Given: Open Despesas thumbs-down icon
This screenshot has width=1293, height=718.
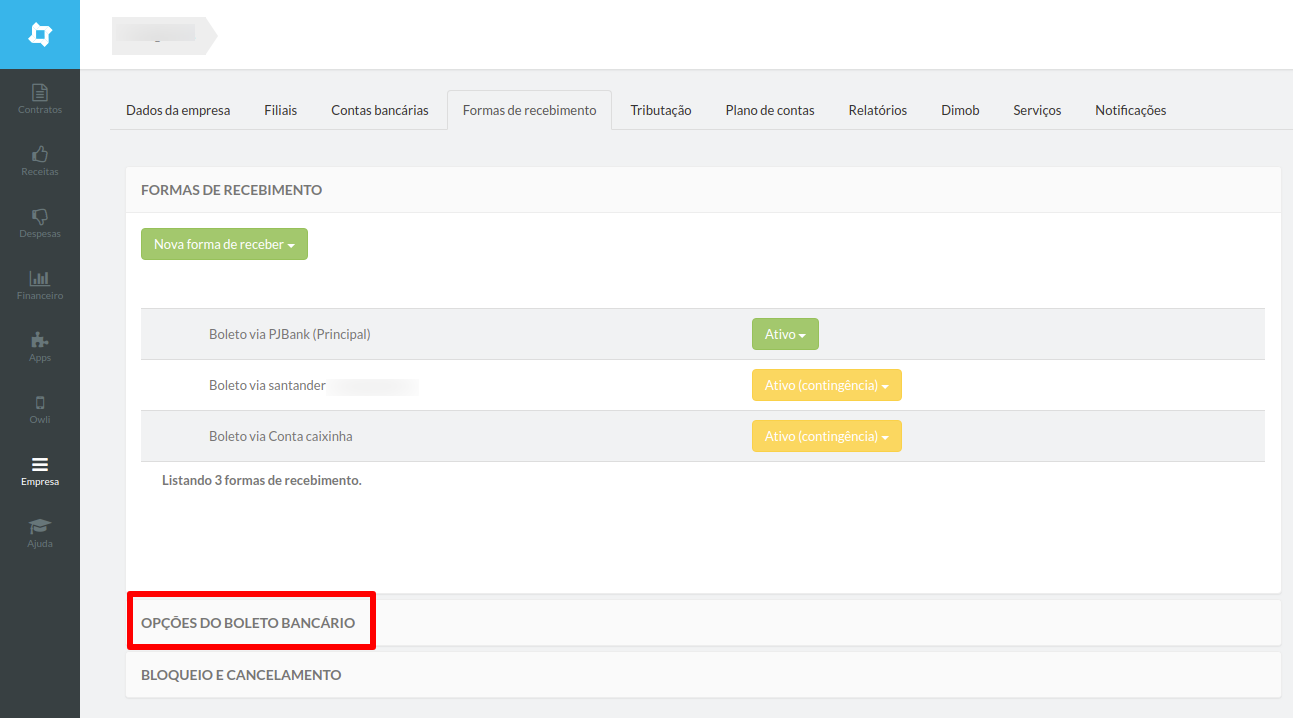Looking at the screenshot, I should (40, 217).
